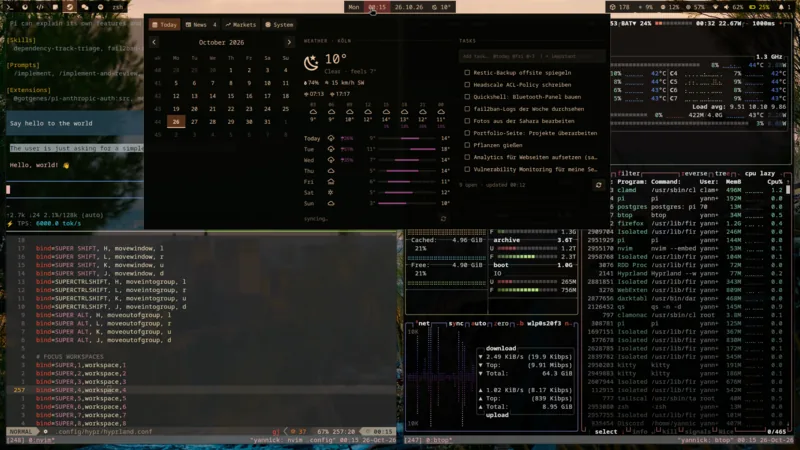Check the Pflanzen gießen task

pyautogui.click(x=467, y=145)
